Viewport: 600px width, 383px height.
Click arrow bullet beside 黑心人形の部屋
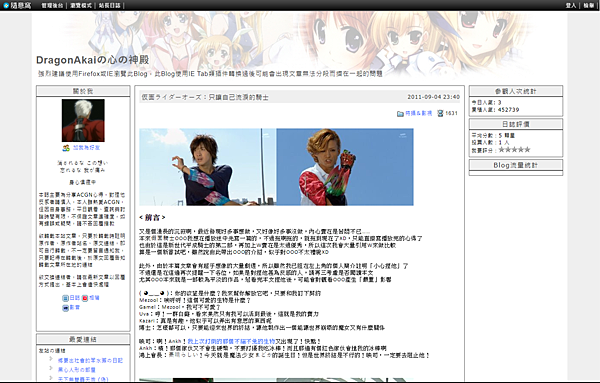click(x=51, y=368)
